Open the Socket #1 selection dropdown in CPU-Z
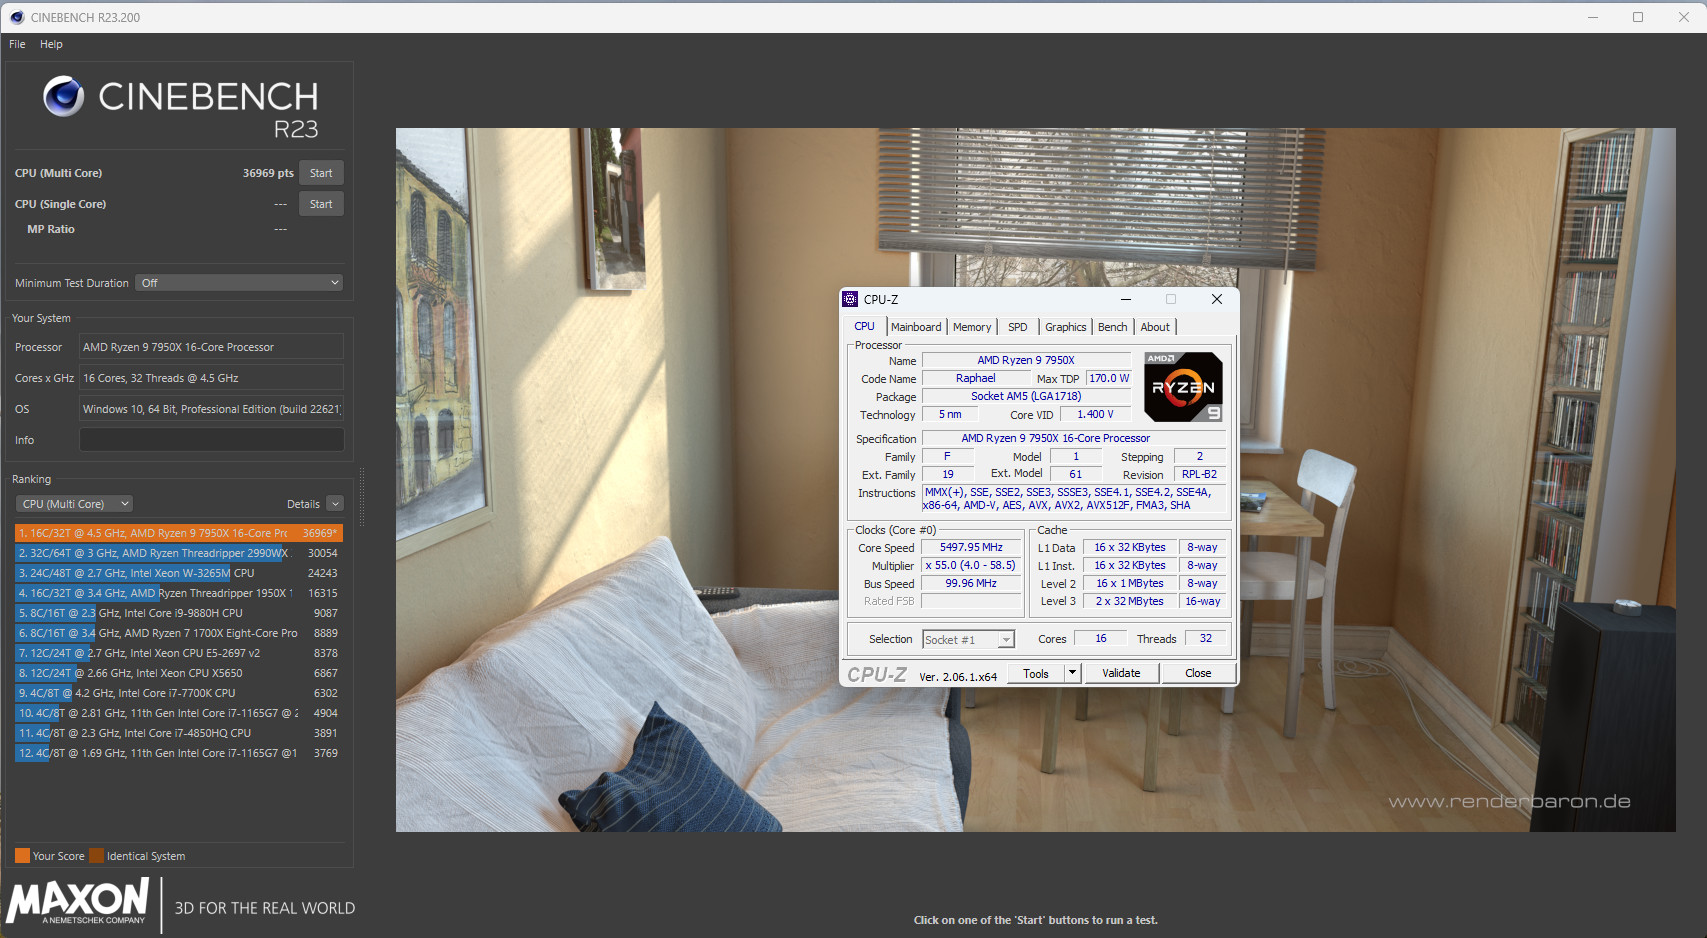The image size is (1707, 938). coord(968,639)
